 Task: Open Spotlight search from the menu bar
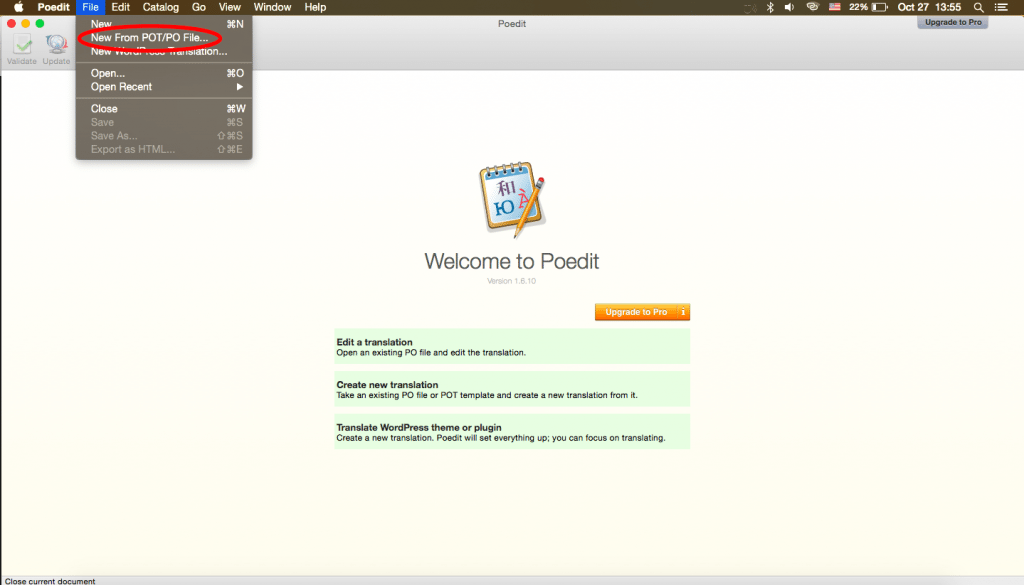[x=977, y=7]
